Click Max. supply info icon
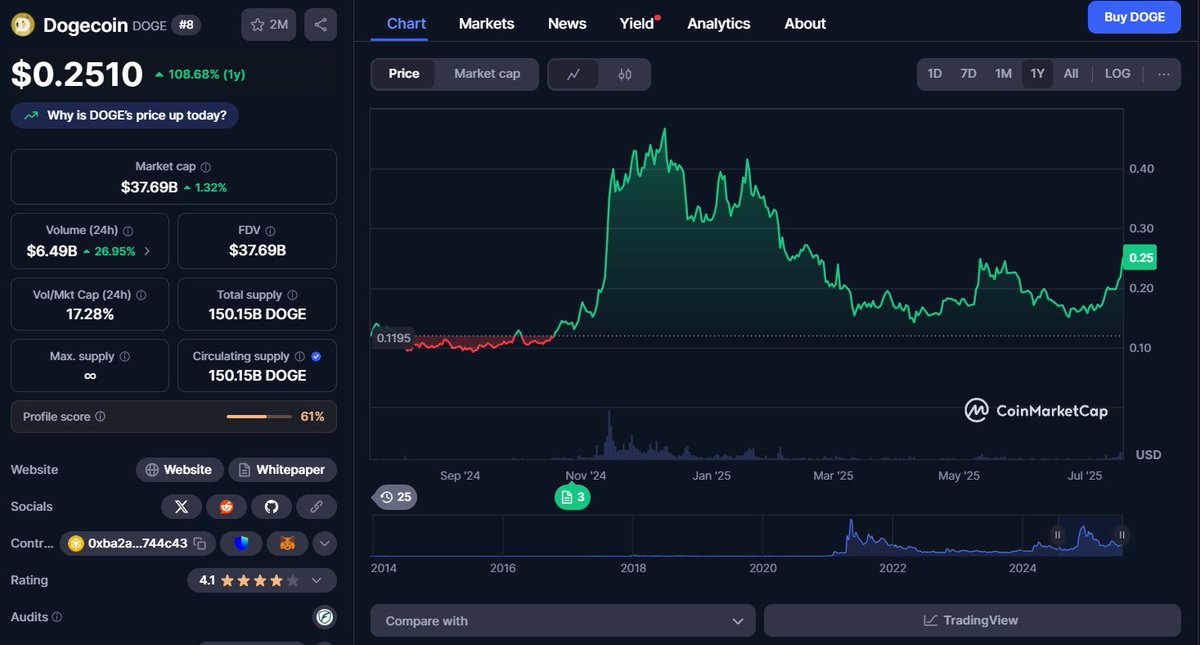Screen dimensions: 1200x645 (124, 357)
